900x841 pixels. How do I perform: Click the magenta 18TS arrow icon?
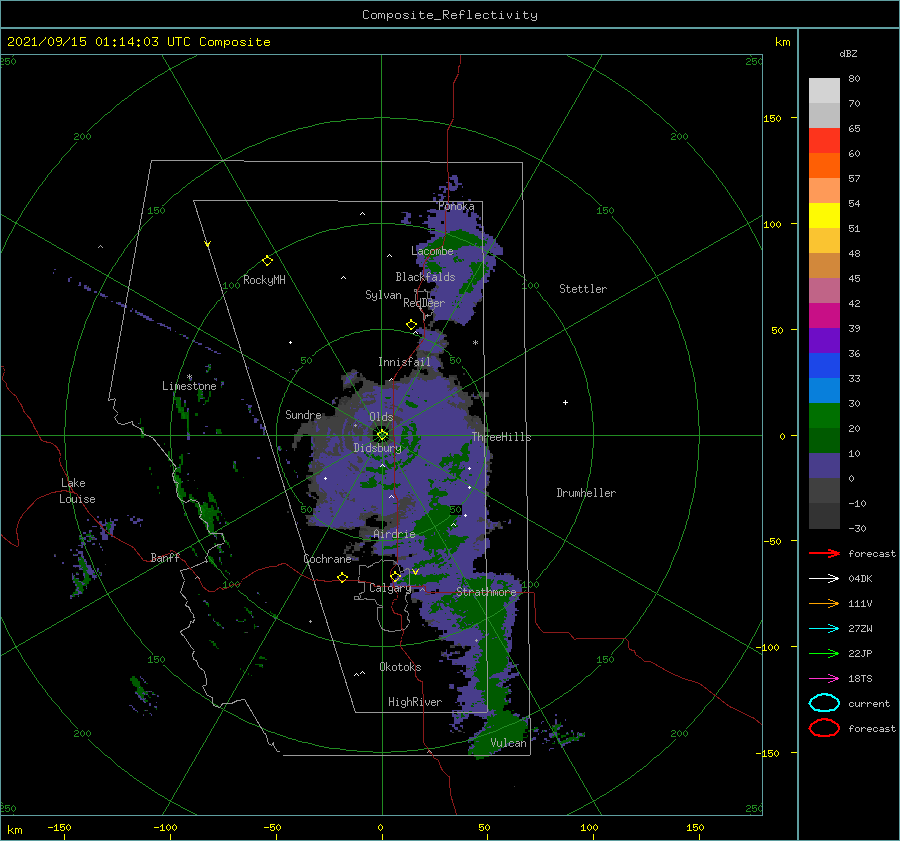tap(824, 678)
